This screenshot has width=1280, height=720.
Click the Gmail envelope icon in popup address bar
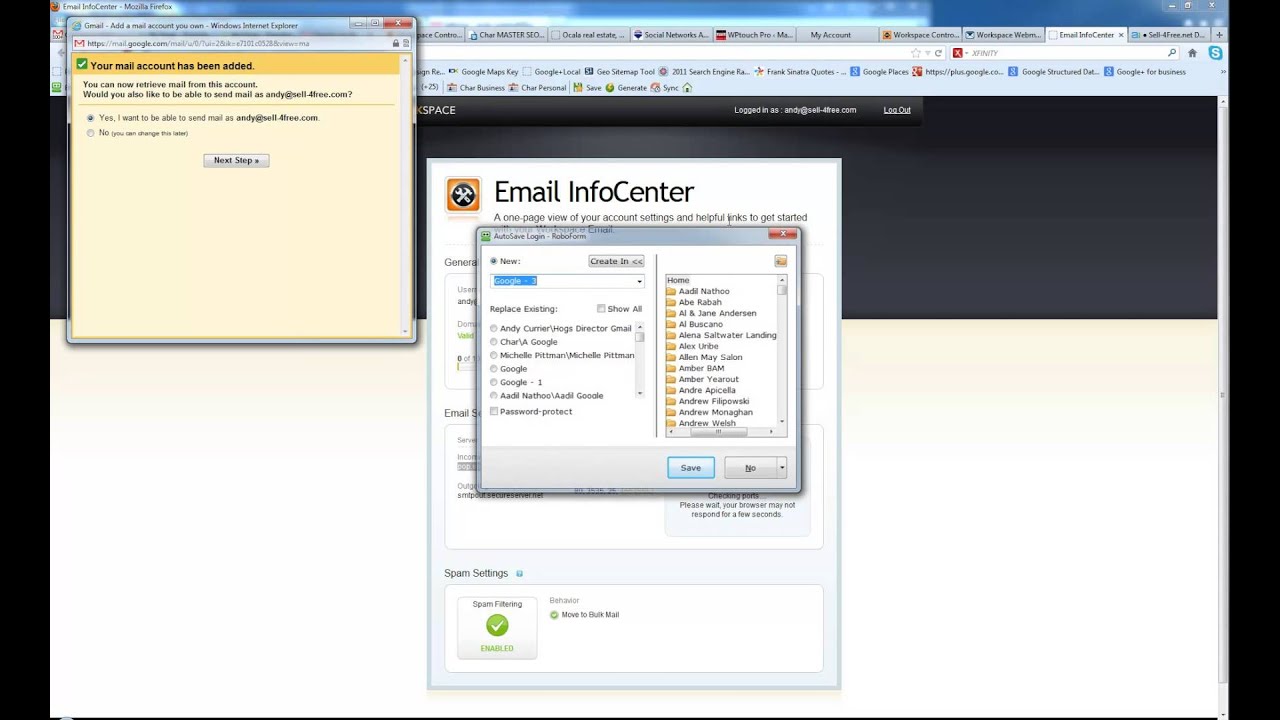coord(79,43)
